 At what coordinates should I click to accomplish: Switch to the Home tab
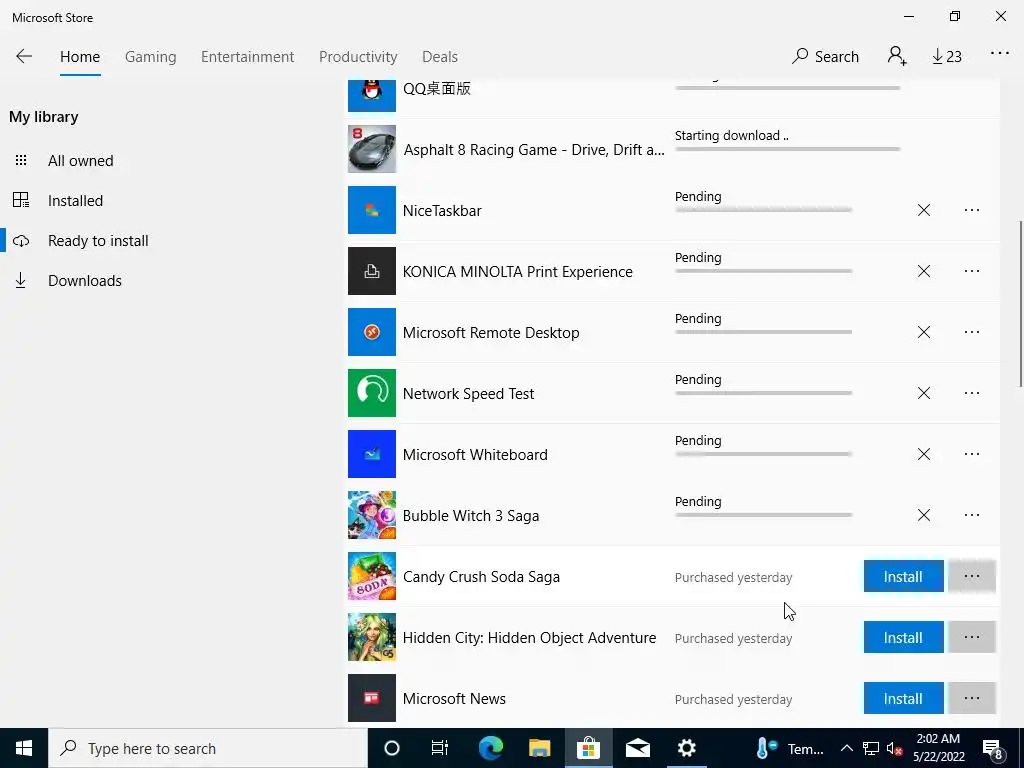80,57
